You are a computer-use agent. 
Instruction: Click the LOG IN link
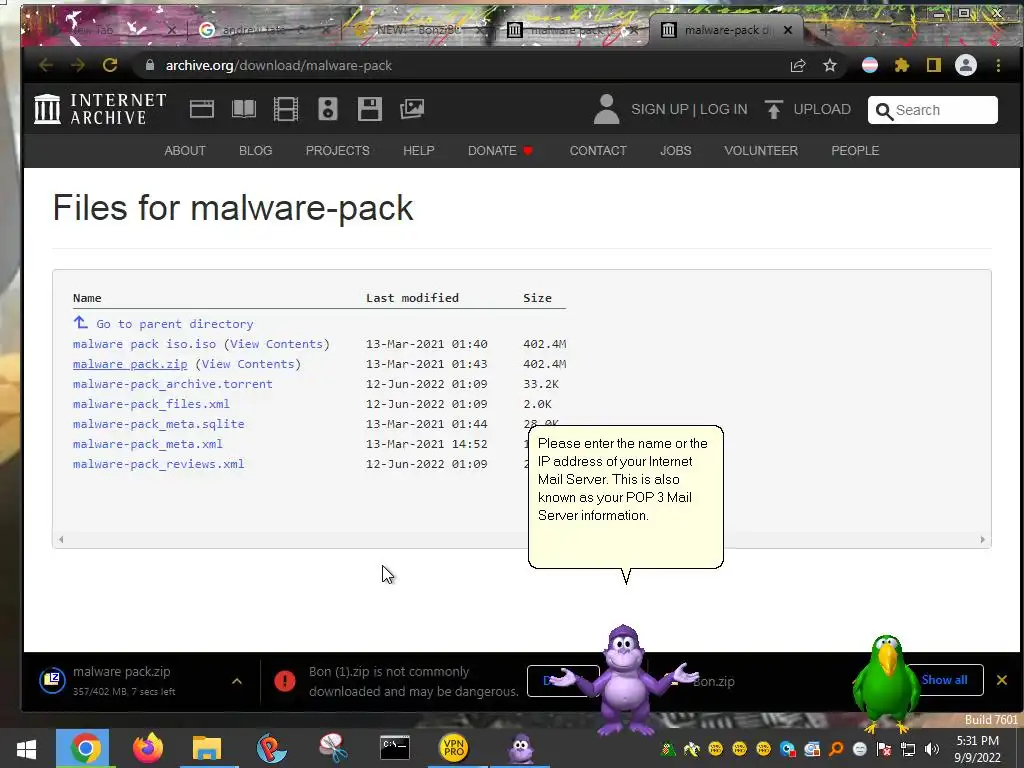[724, 109]
